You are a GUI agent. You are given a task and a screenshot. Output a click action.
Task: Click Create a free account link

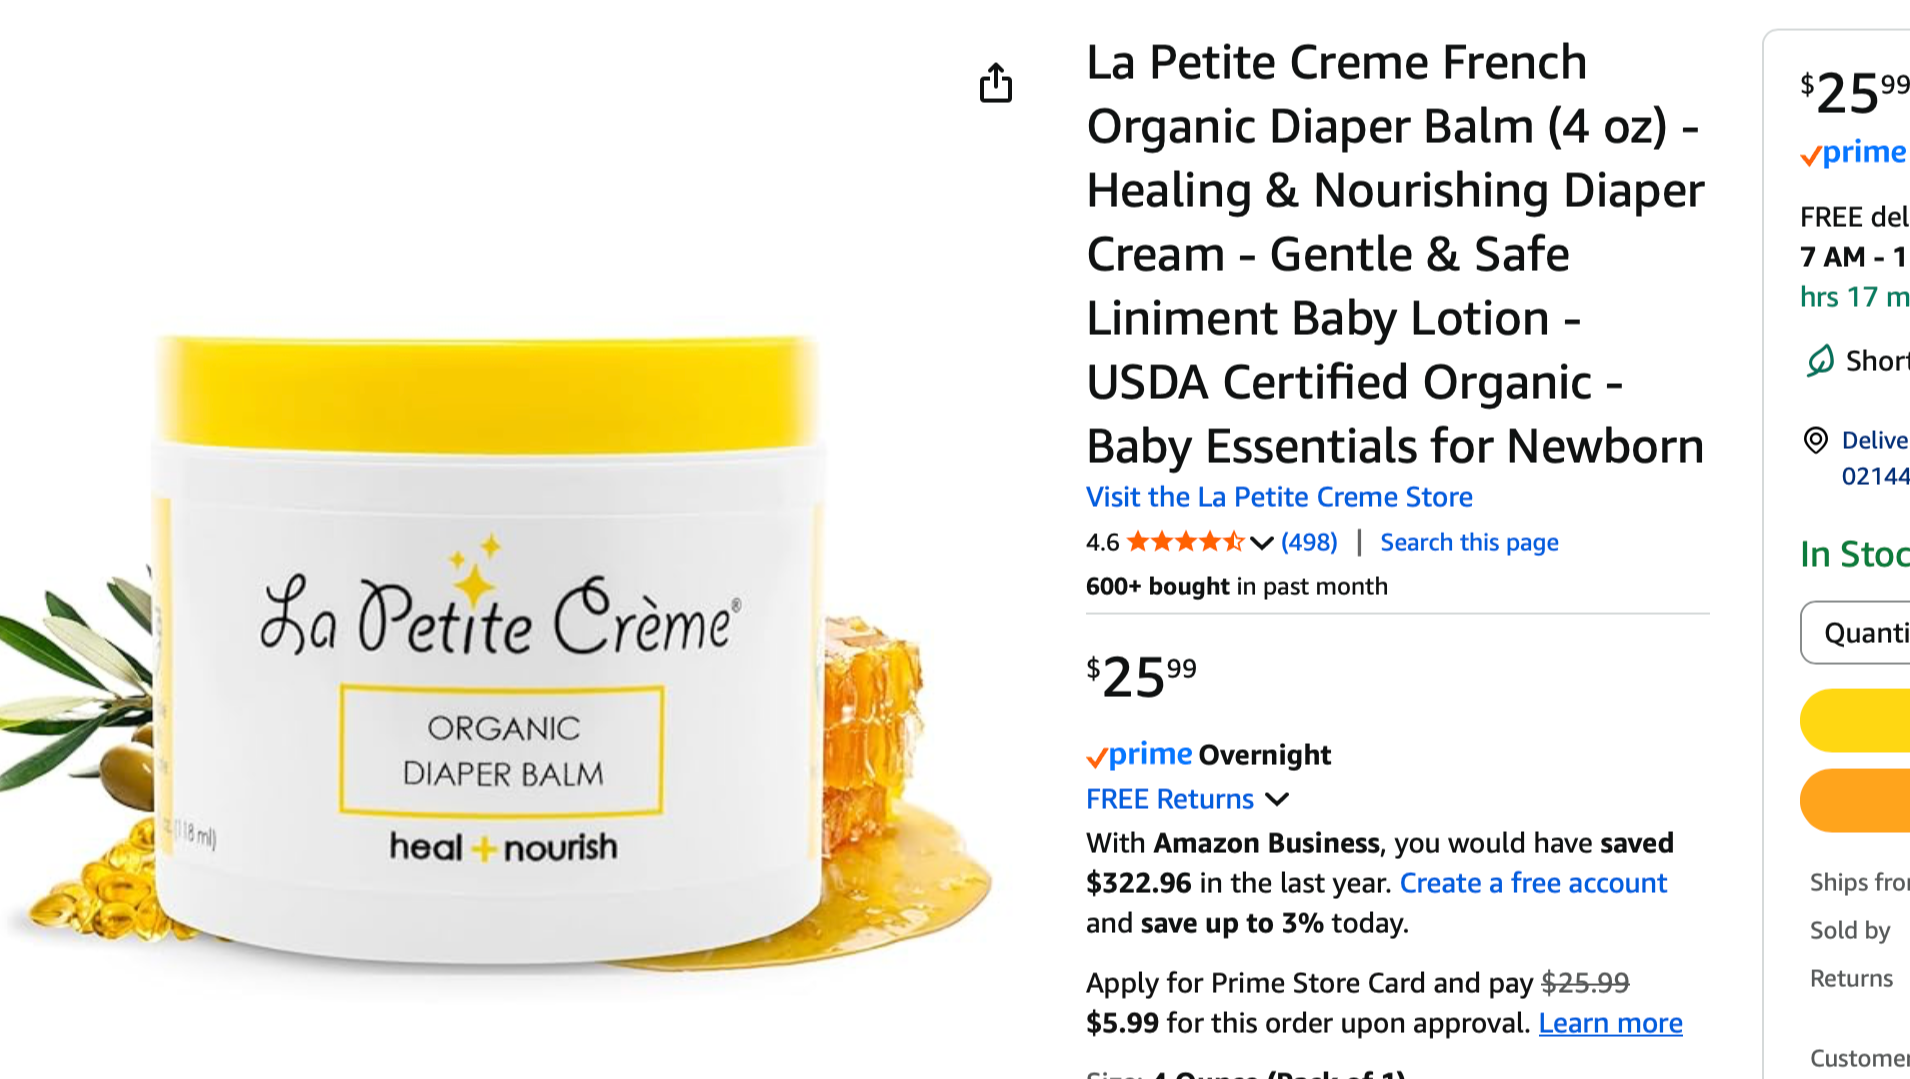(x=1533, y=883)
